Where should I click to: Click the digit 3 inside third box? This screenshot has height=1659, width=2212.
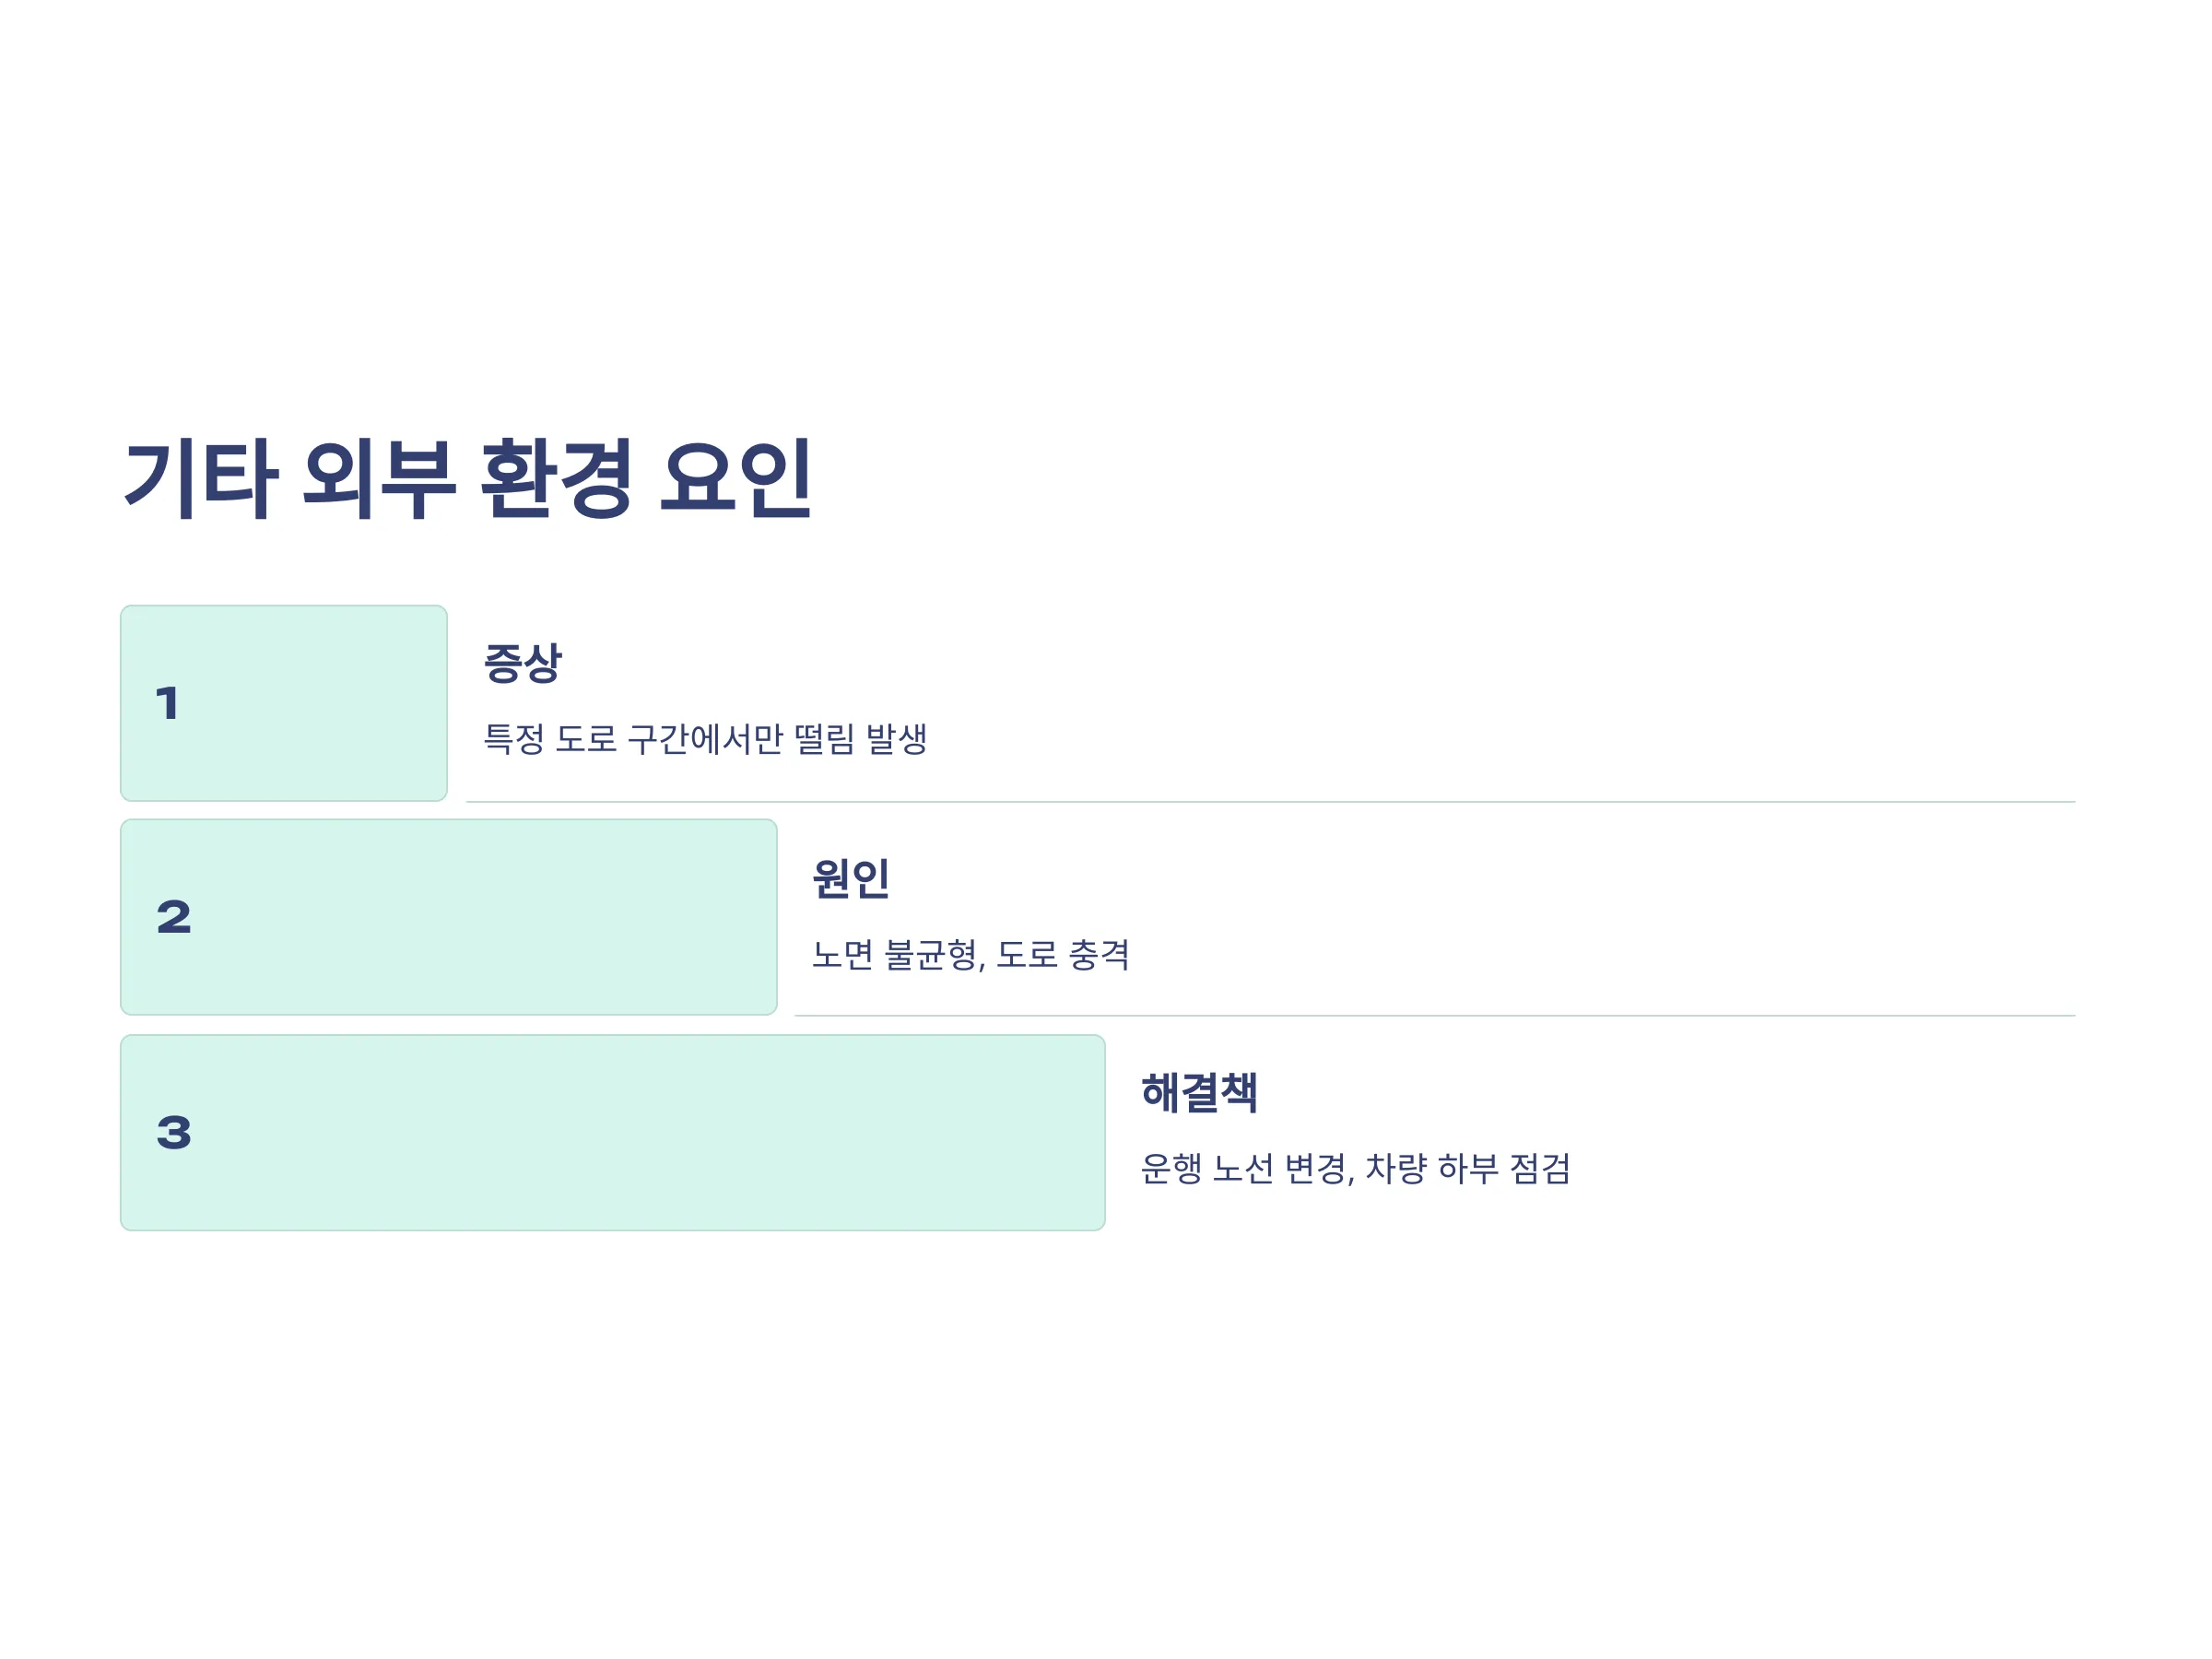click(x=174, y=1133)
